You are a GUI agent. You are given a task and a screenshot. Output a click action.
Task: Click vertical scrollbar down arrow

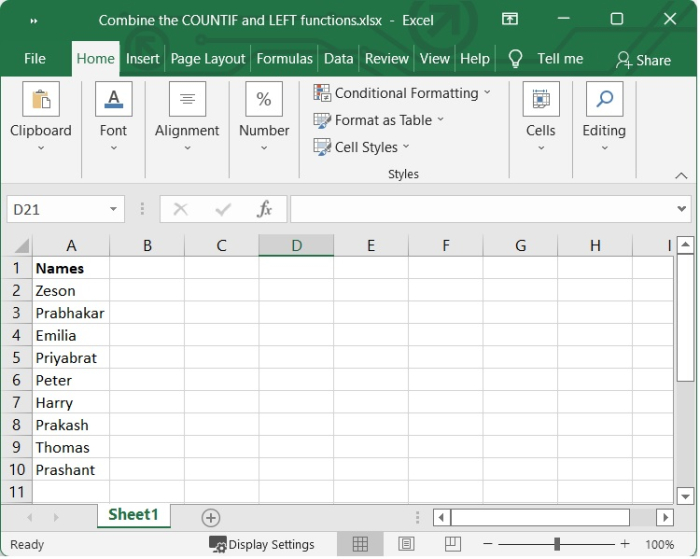685,496
